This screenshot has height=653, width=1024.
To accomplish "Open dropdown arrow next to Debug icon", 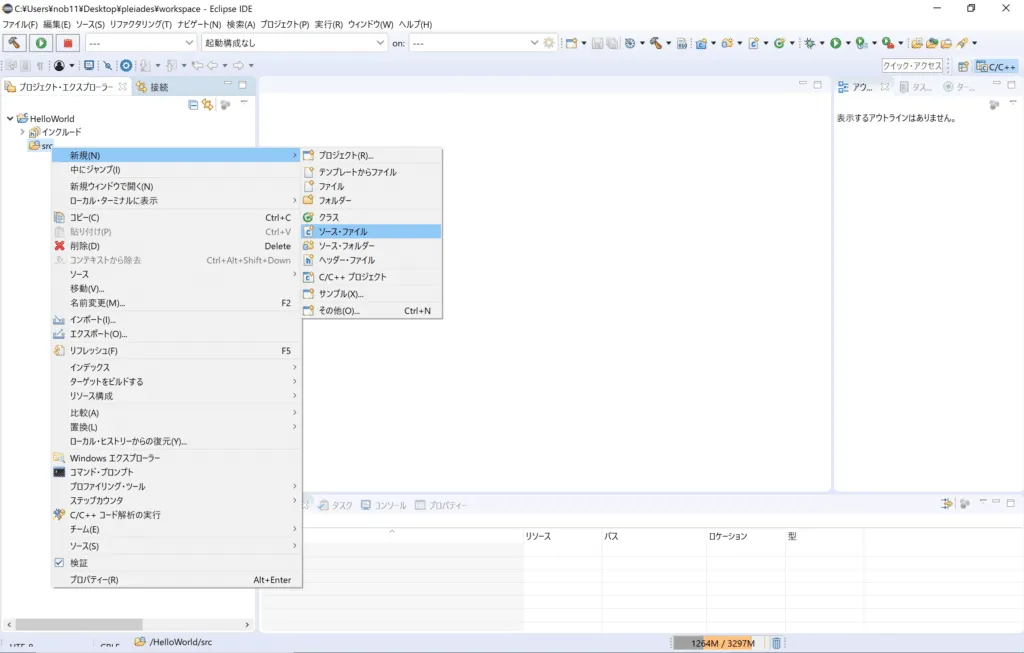I will pos(822,43).
